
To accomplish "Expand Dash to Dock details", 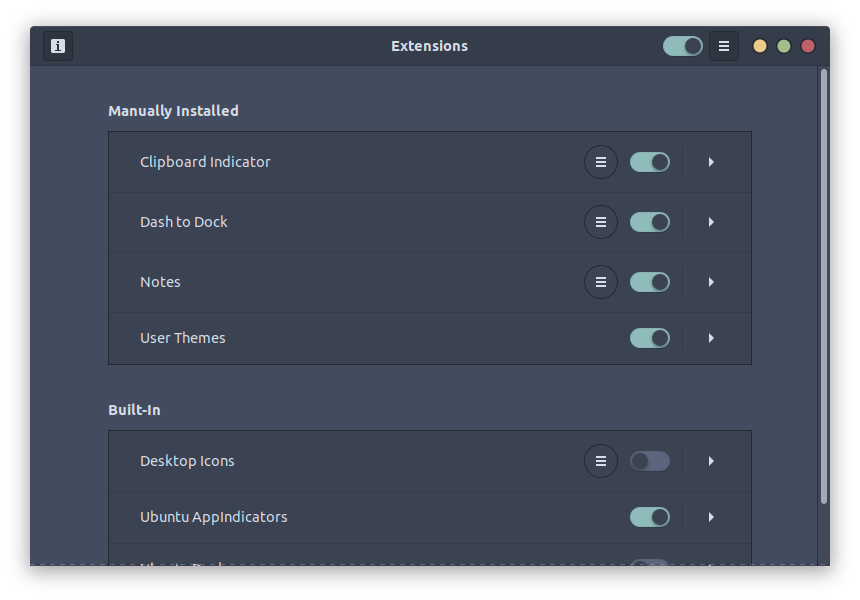I will [x=711, y=222].
